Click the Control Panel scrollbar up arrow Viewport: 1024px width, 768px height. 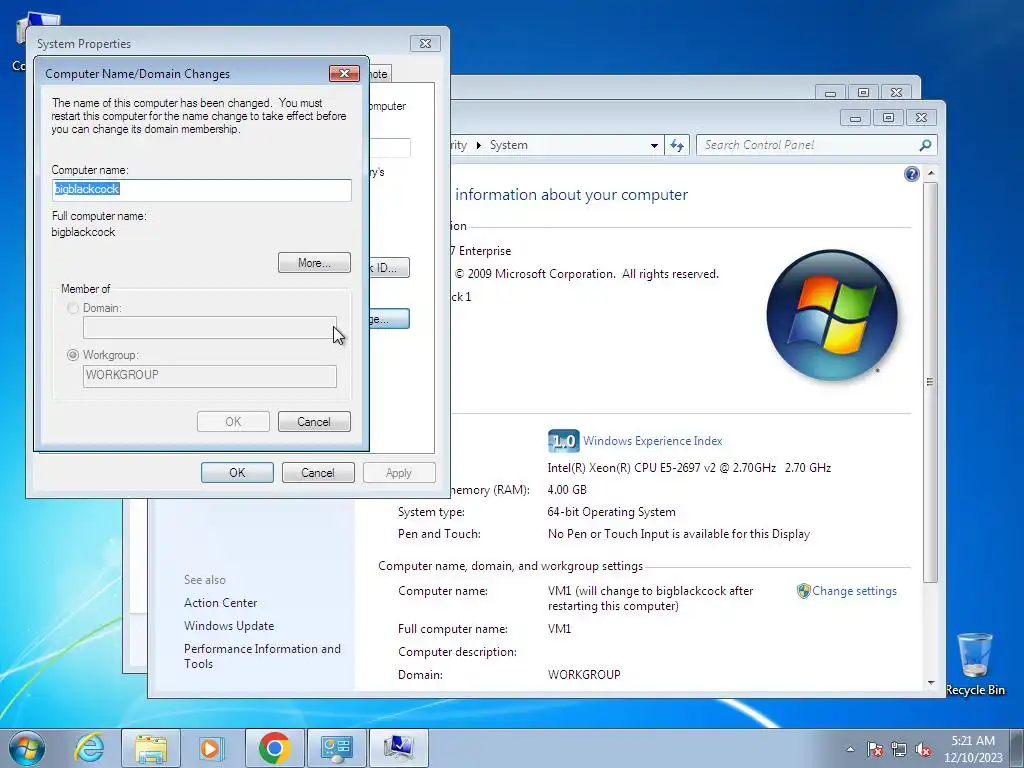click(x=931, y=173)
